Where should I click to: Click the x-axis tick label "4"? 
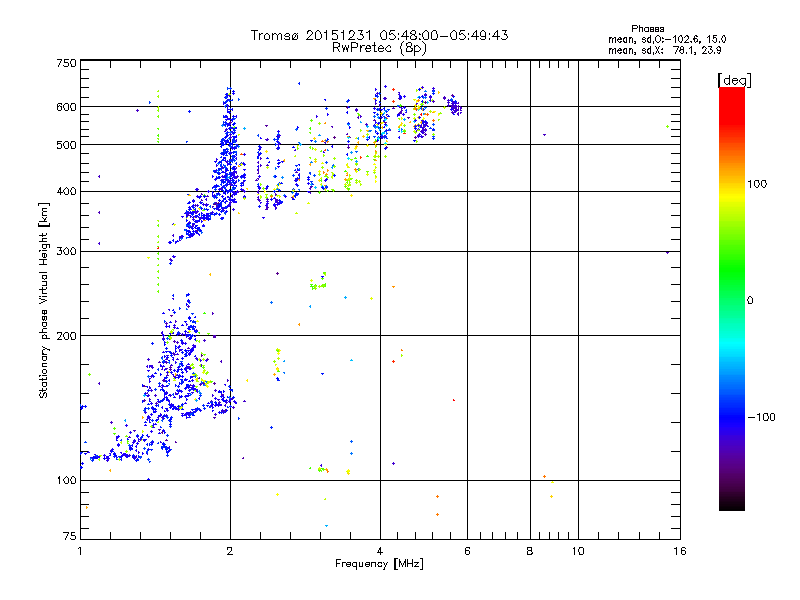(x=380, y=551)
